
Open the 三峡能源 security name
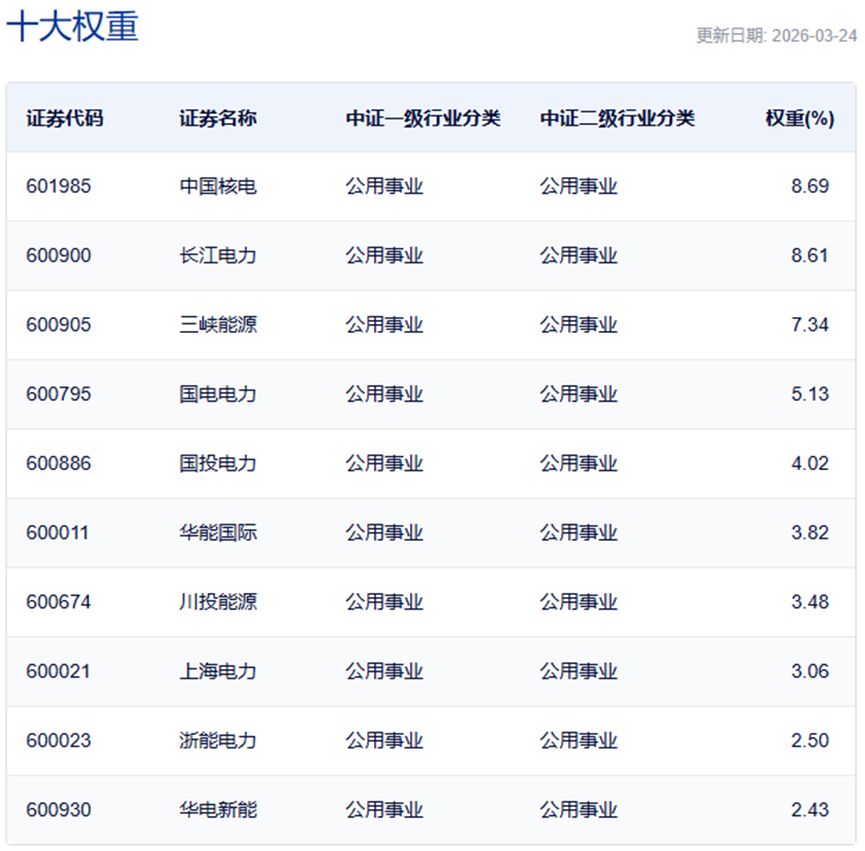tap(218, 325)
